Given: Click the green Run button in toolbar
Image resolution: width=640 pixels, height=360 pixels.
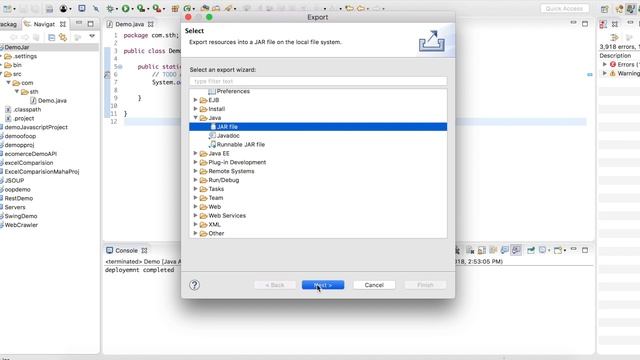Looking at the screenshot, I should (126, 8).
